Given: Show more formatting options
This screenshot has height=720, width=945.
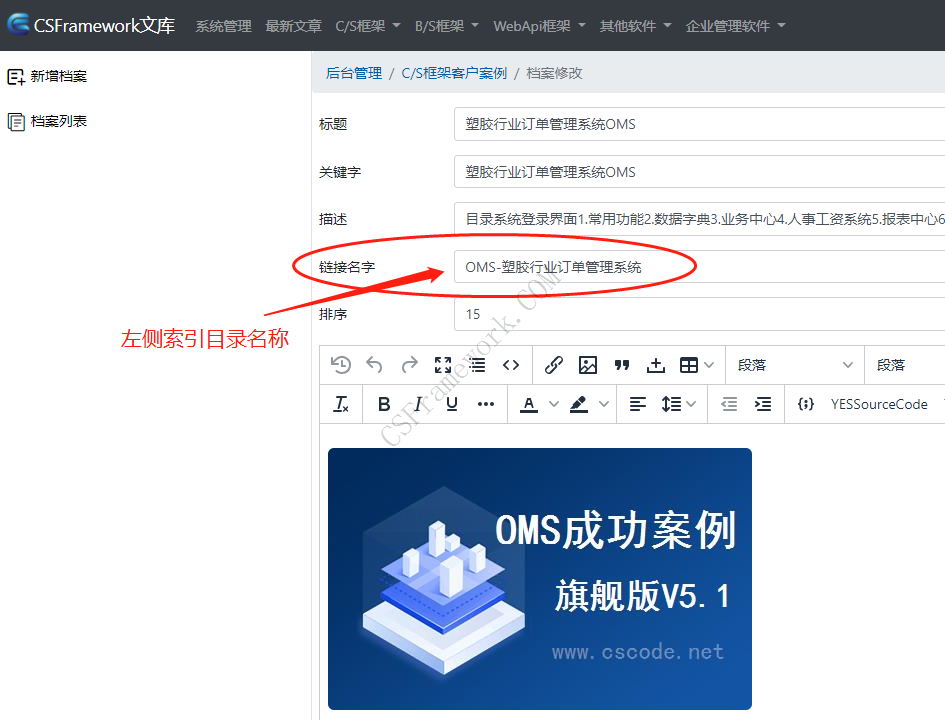Looking at the screenshot, I should click(486, 404).
